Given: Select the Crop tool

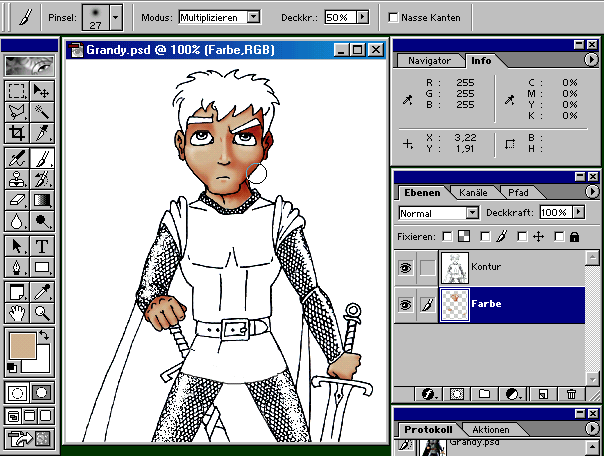Looking at the screenshot, I should [x=17, y=133].
